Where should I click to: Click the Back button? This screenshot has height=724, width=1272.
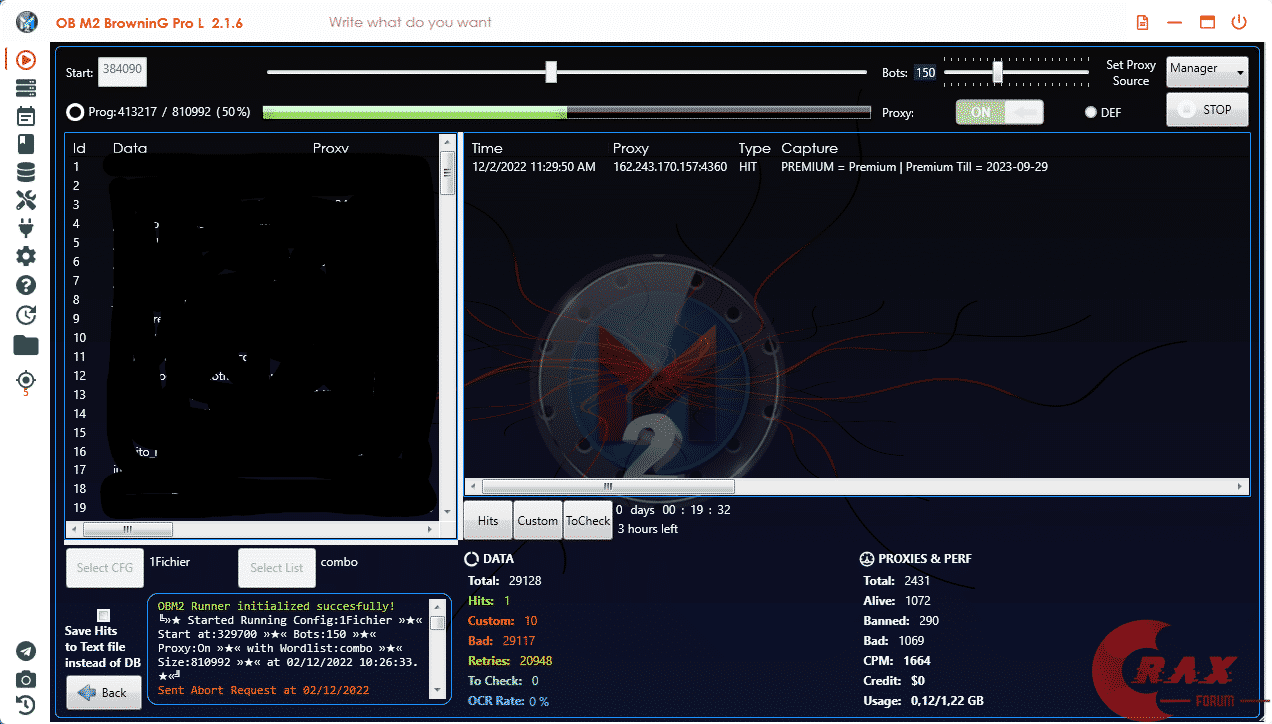click(x=104, y=693)
